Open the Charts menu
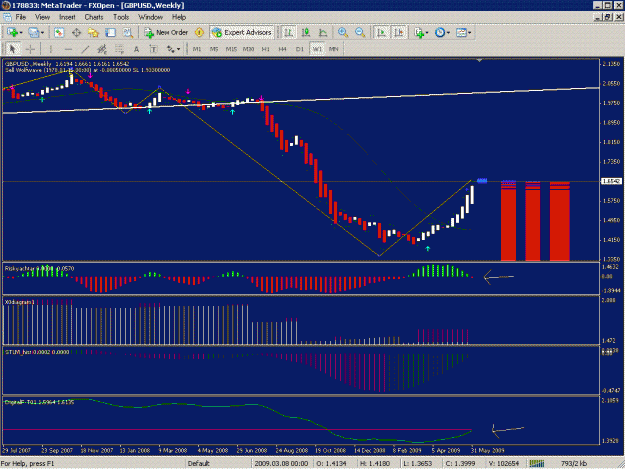625x469 pixels. pos(94,17)
